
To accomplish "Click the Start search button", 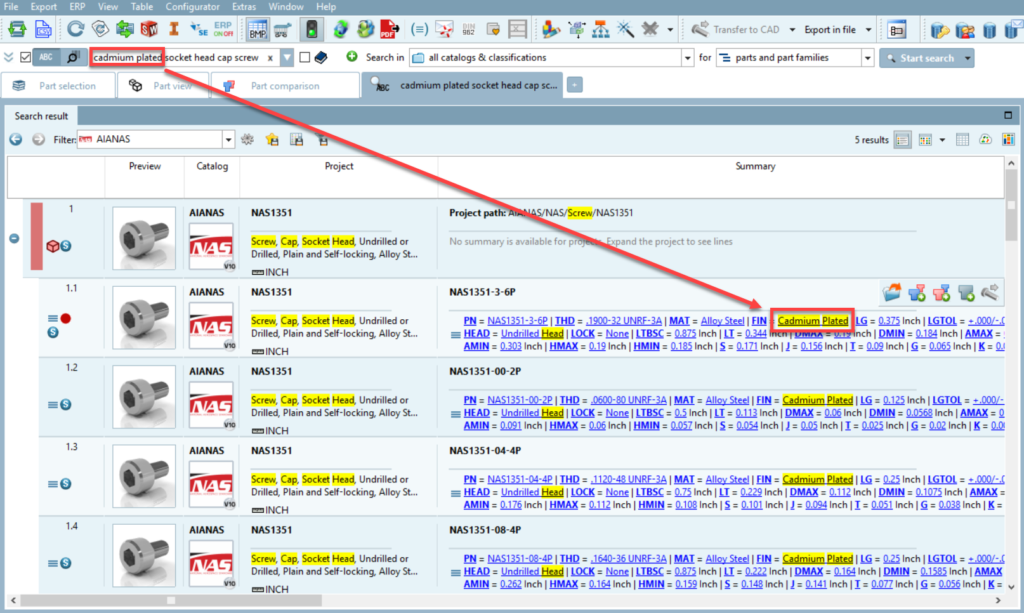I will coord(920,58).
